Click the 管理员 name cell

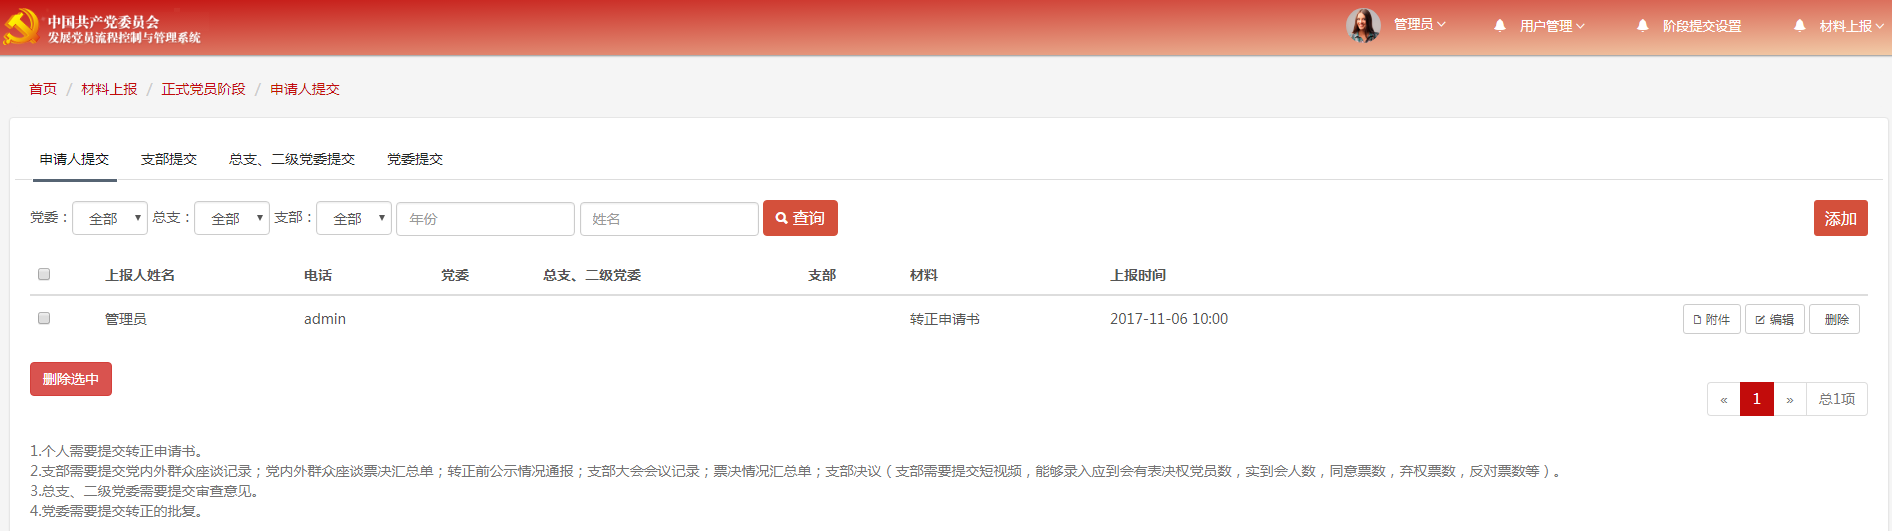coord(126,319)
